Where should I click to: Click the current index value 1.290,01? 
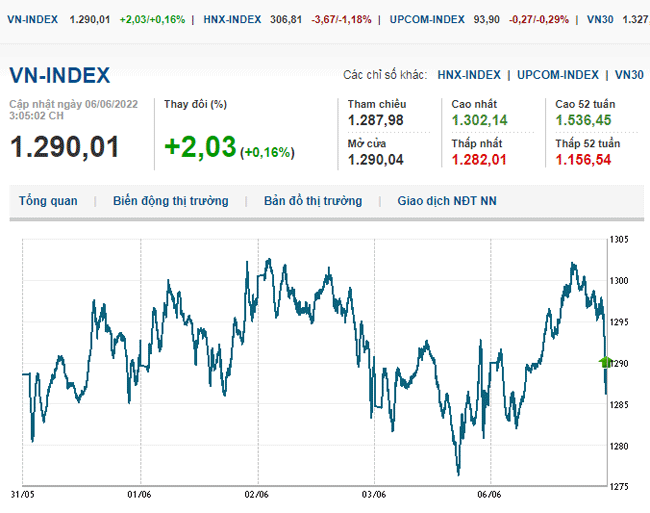pyautogui.click(x=64, y=147)
